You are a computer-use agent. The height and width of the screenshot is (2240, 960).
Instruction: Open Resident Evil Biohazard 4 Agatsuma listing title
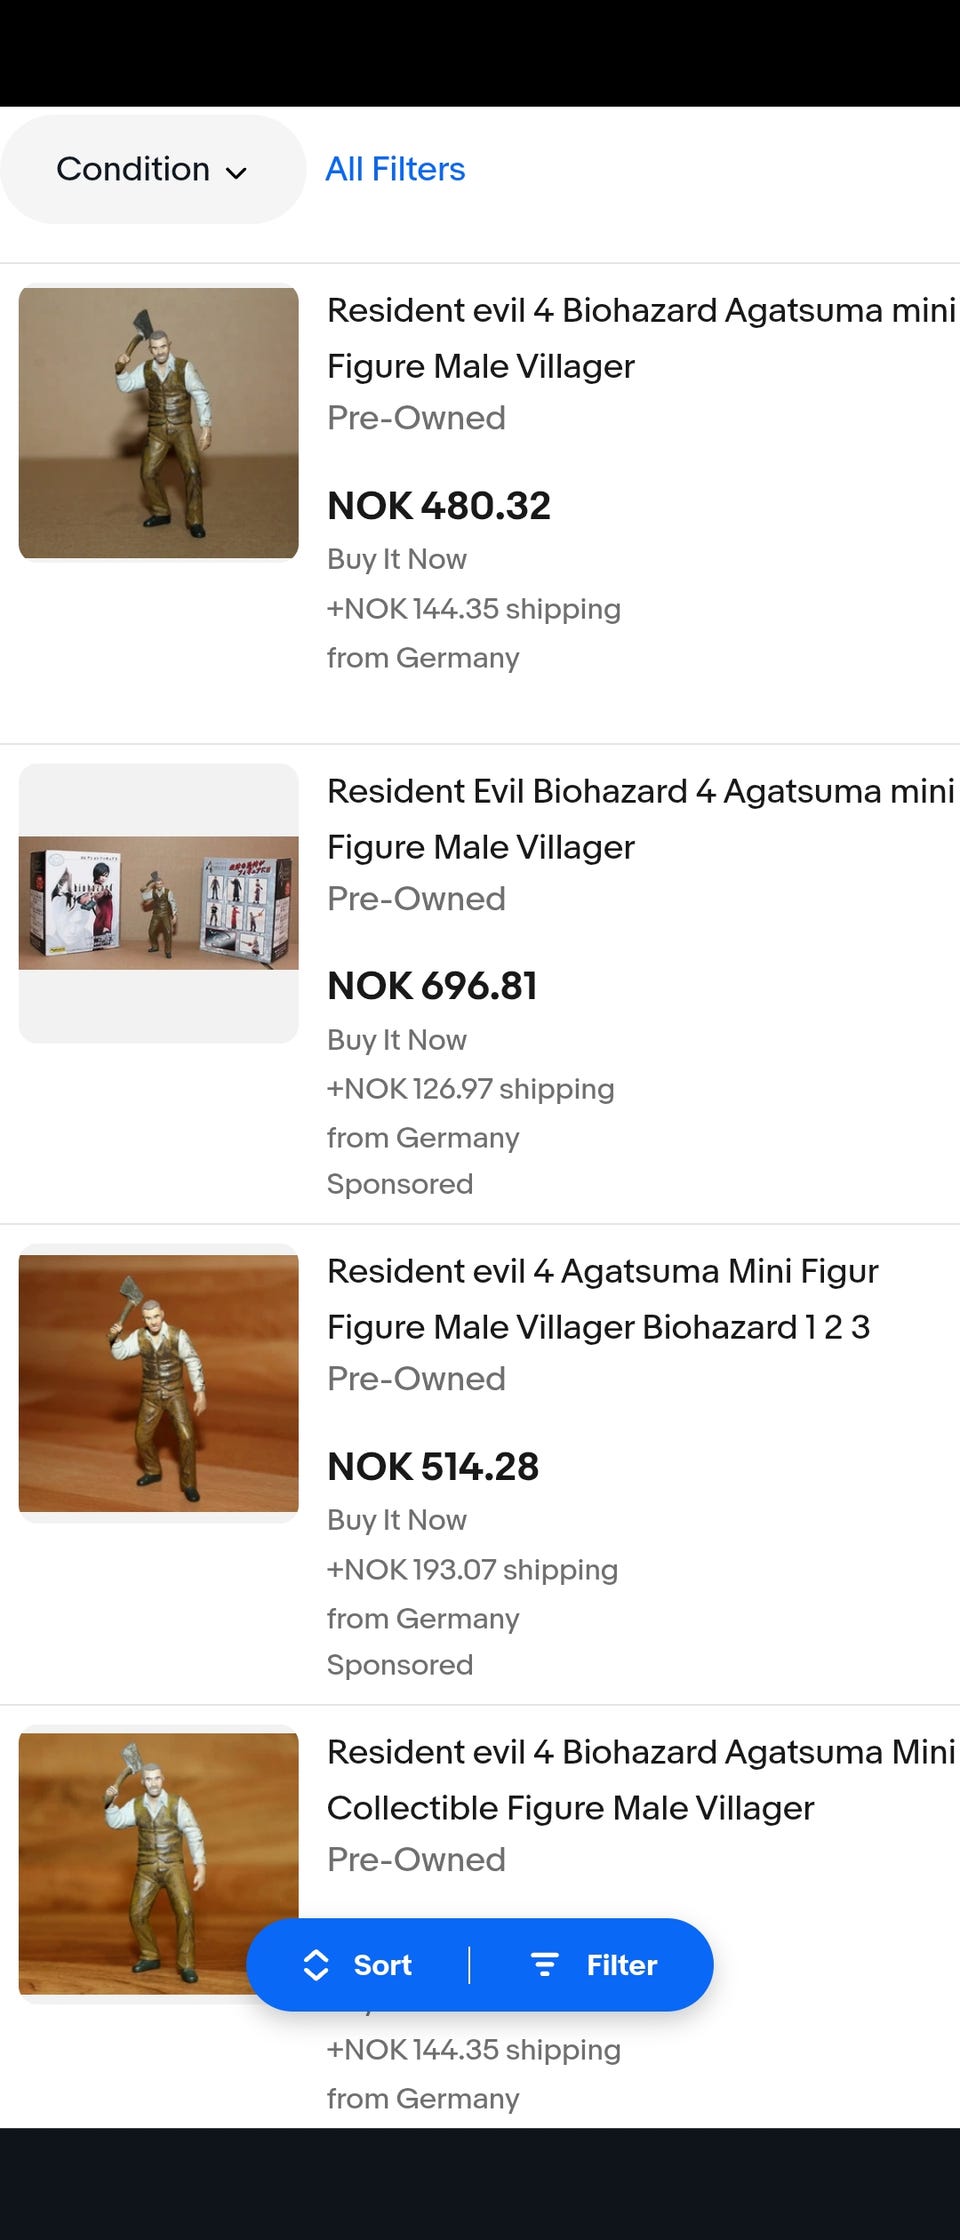tap(640, 818)
